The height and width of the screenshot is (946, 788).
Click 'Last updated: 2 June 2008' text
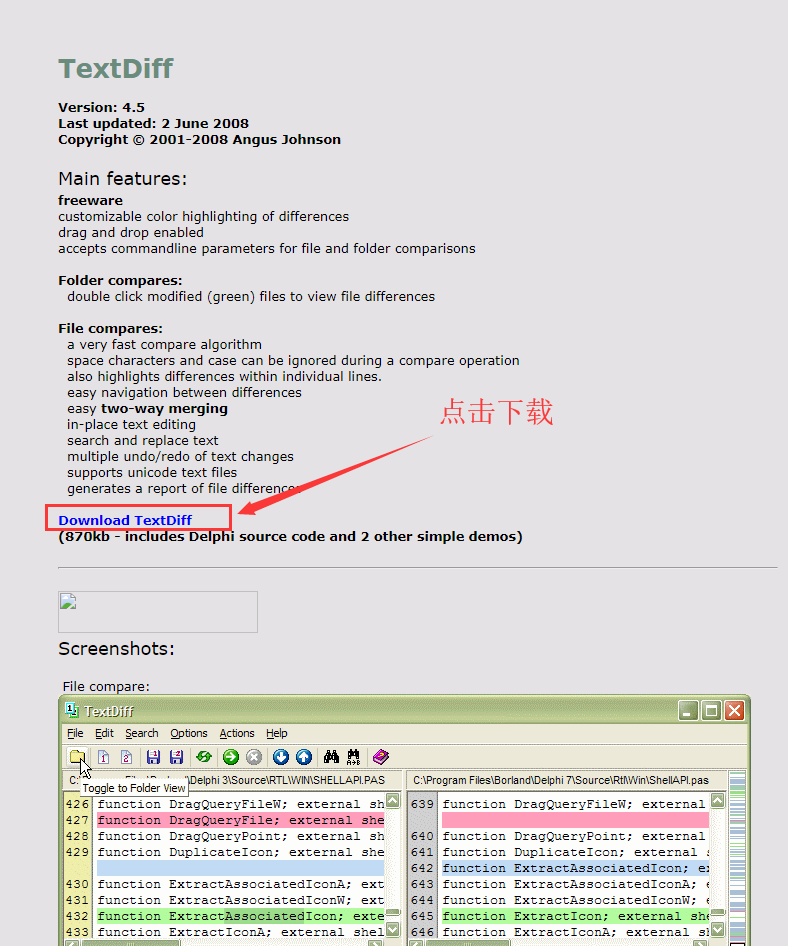153,124
